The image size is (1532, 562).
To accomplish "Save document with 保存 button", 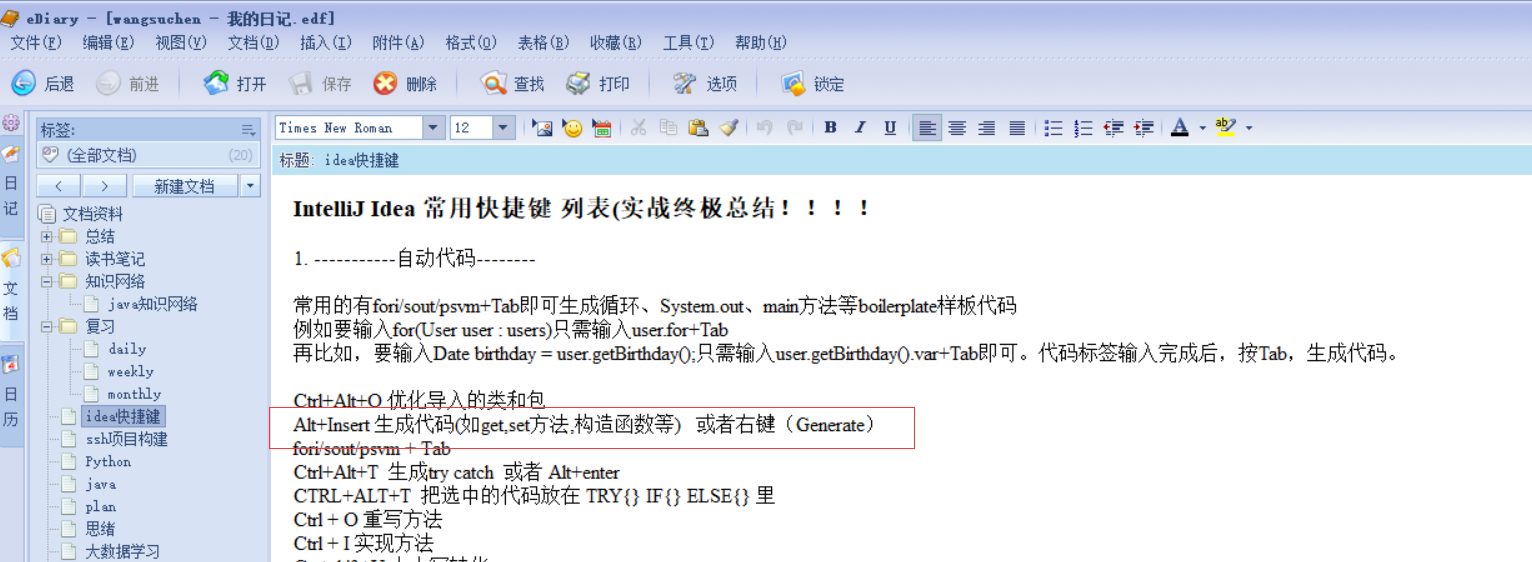I will pyautogui.click(x=320, y=84).
